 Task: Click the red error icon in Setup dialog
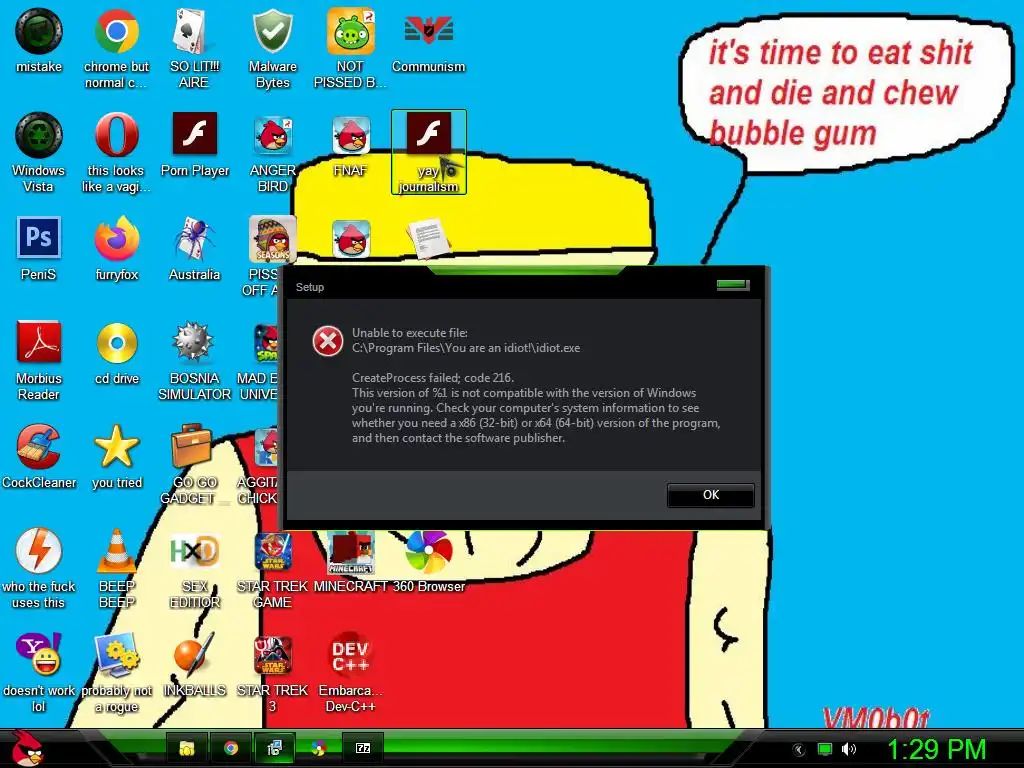(328, 341)
